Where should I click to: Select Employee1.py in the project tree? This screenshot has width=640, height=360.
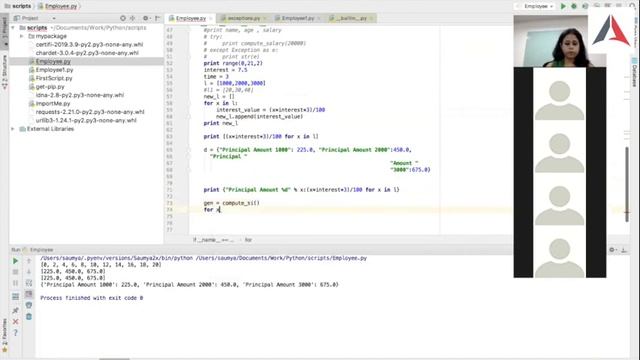click(x=54, y=70)
